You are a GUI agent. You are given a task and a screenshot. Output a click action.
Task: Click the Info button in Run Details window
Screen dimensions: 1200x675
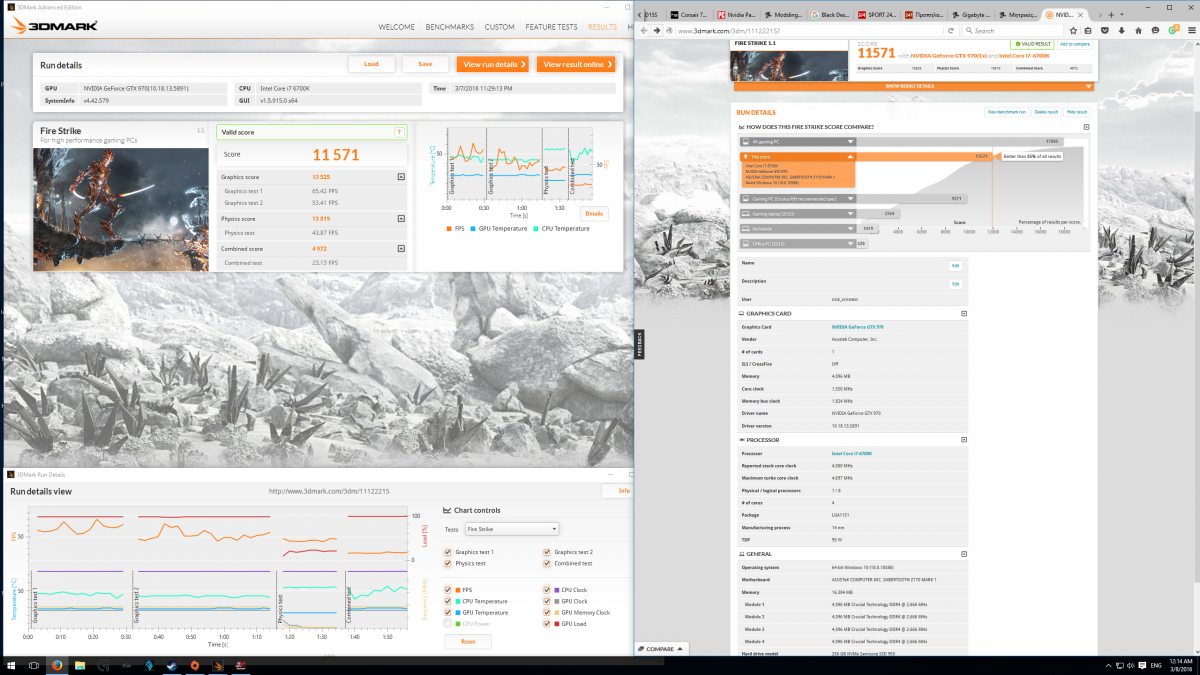coord(617,491)
